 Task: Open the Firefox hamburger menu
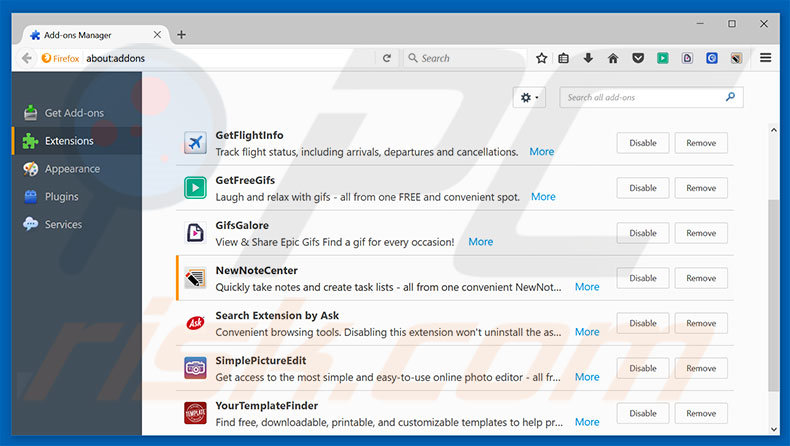[765, 58]
